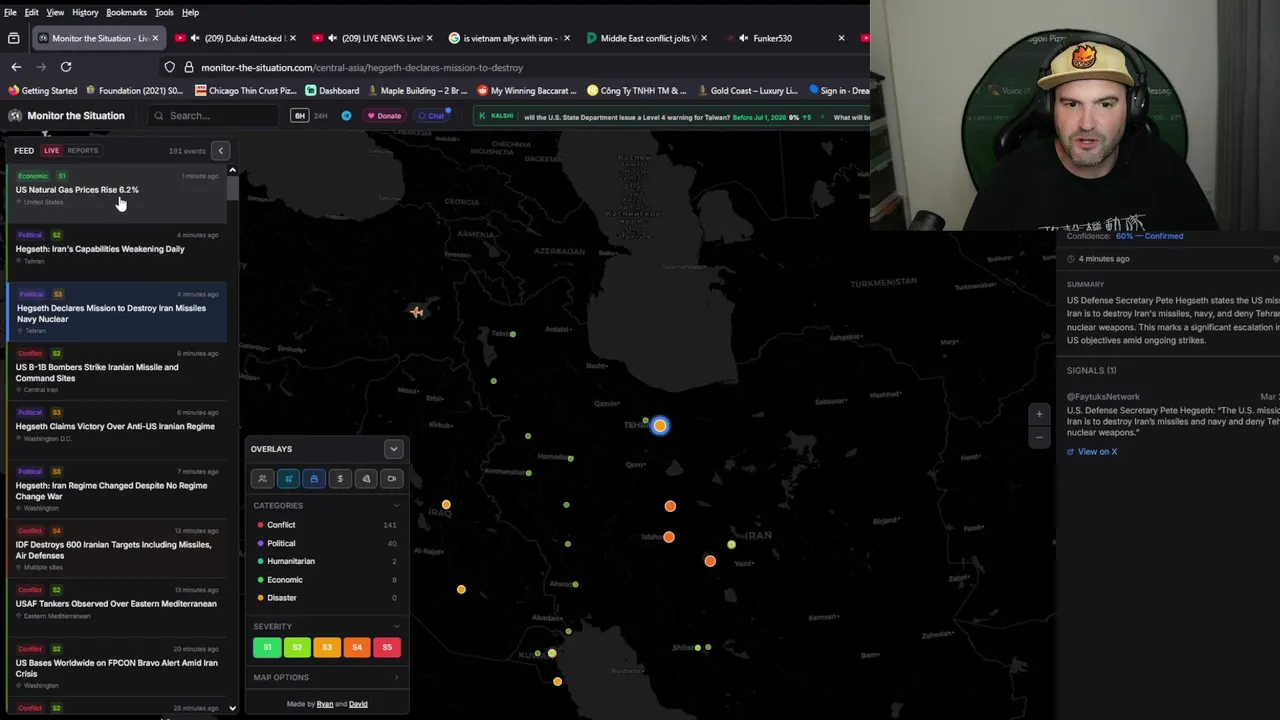Image resolution: width=1280 pixels, height=720 pixels.
Task: Open the Chicago Thin Crust Pizza bookmark
Action: 245,90
